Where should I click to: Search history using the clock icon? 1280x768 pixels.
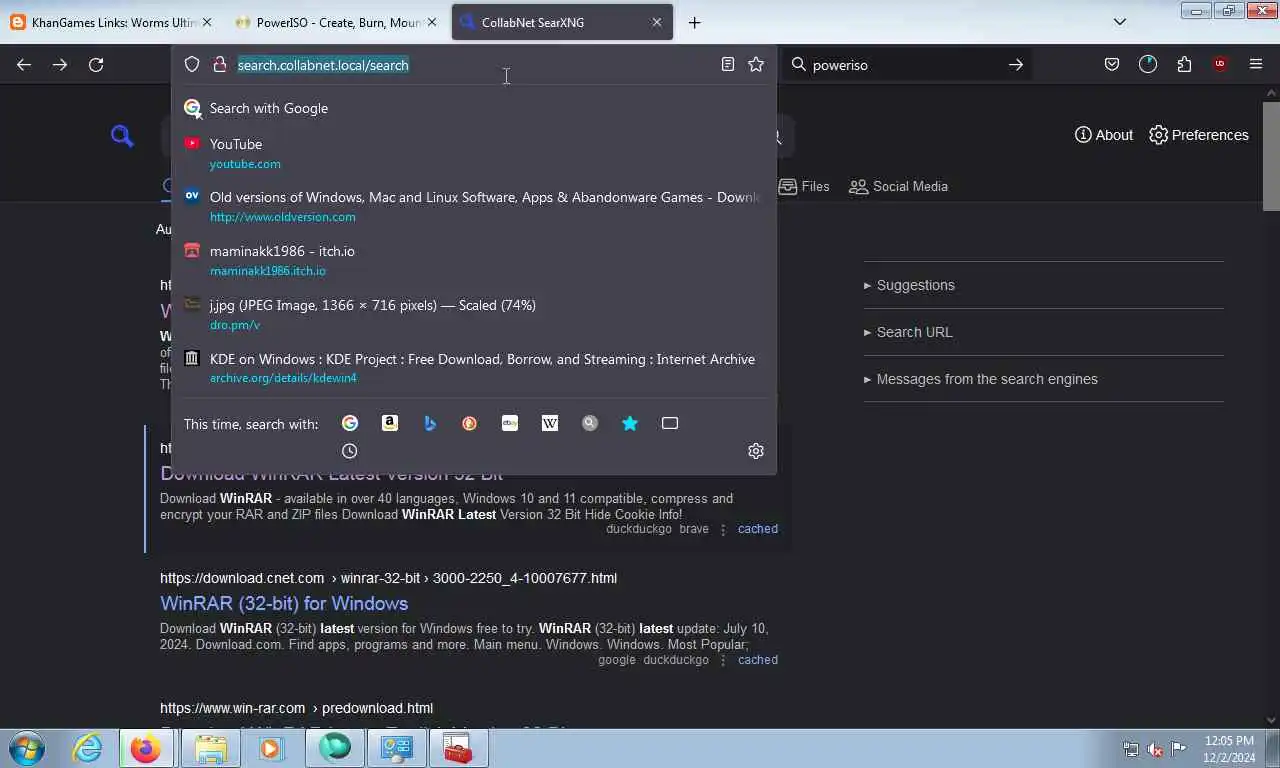pyautogui.click(x=350, y=451)
